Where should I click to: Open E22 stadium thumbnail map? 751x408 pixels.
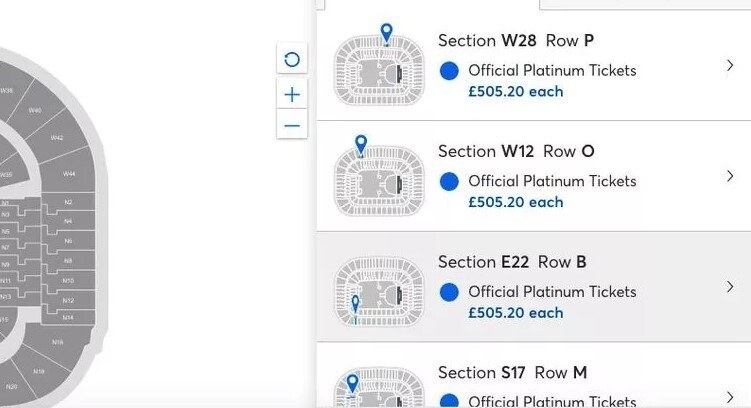click(x=379, y=292)
